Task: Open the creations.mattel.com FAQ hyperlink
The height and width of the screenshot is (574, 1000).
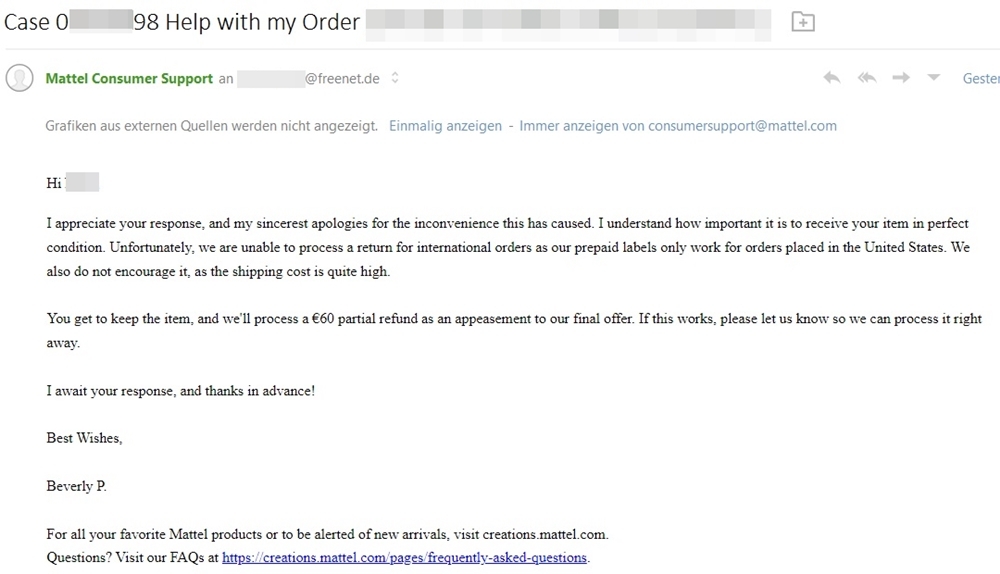Action: point(404,557)
